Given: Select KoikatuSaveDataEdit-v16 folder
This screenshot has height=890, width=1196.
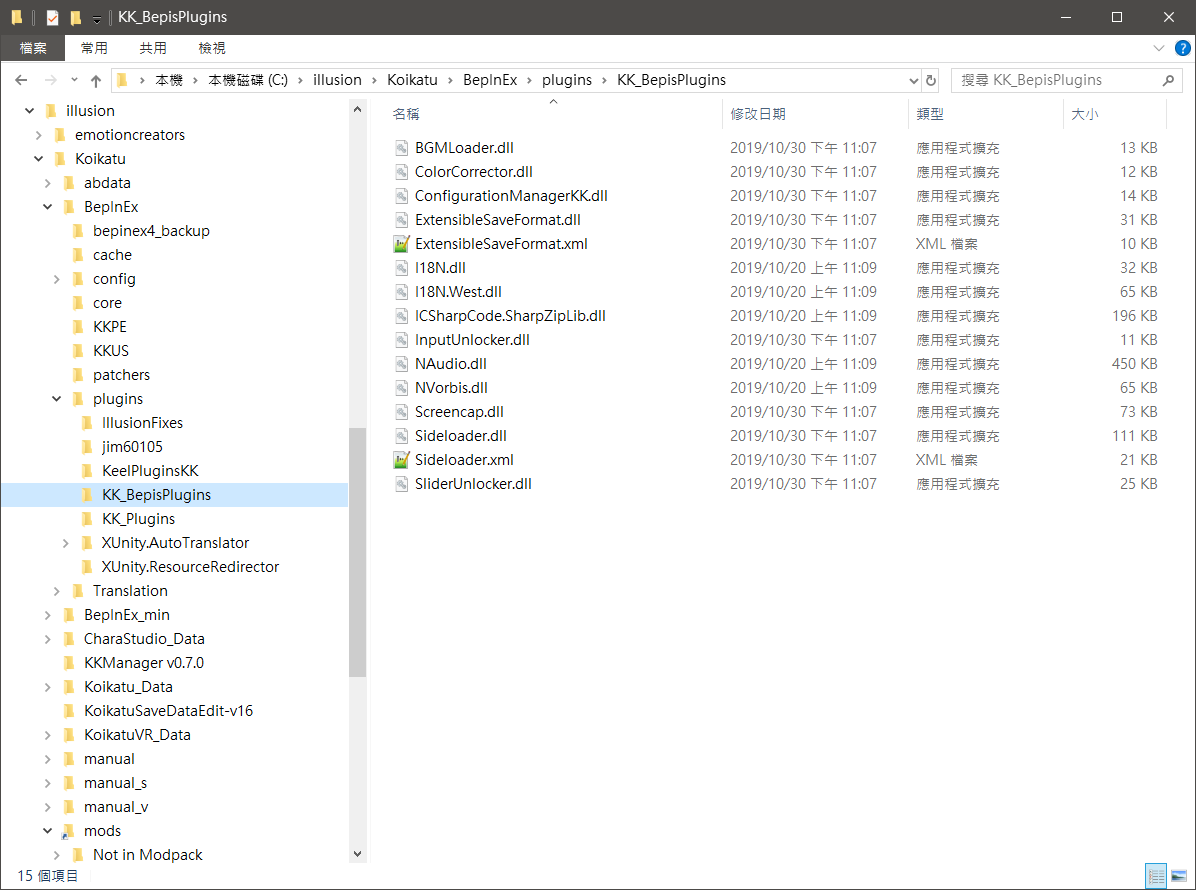Looking at the screenshot, I should coord(168,711).
